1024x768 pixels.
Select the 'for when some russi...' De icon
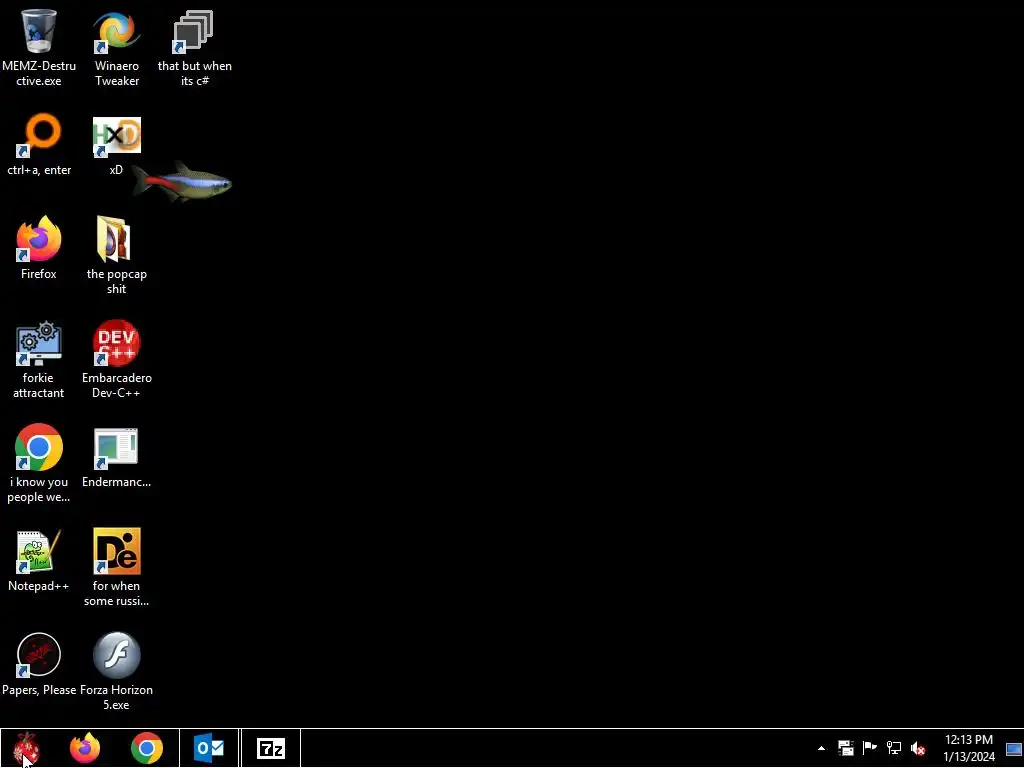(x=116, y=551)
